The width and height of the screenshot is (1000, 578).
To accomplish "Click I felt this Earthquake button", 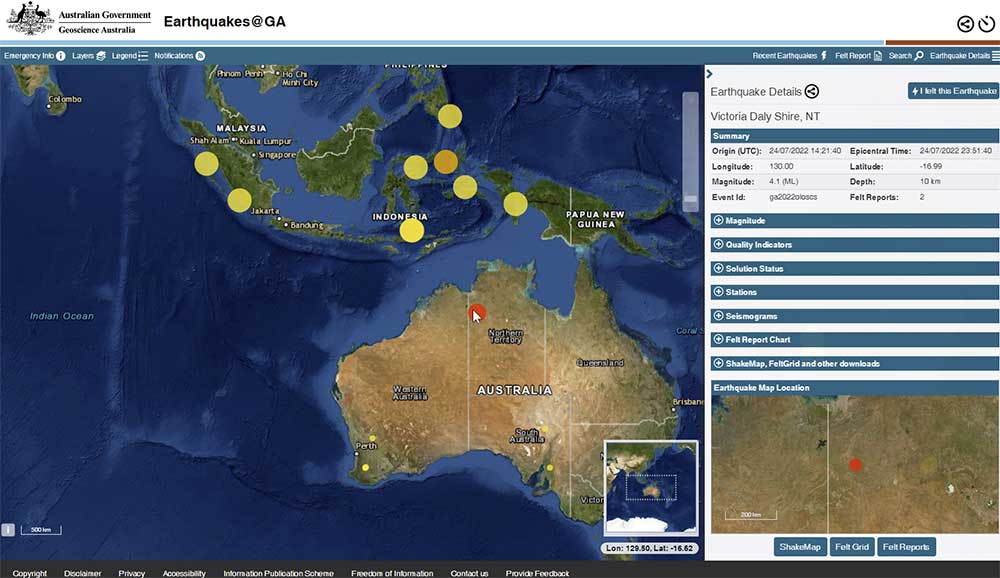I will click(953, 91).
